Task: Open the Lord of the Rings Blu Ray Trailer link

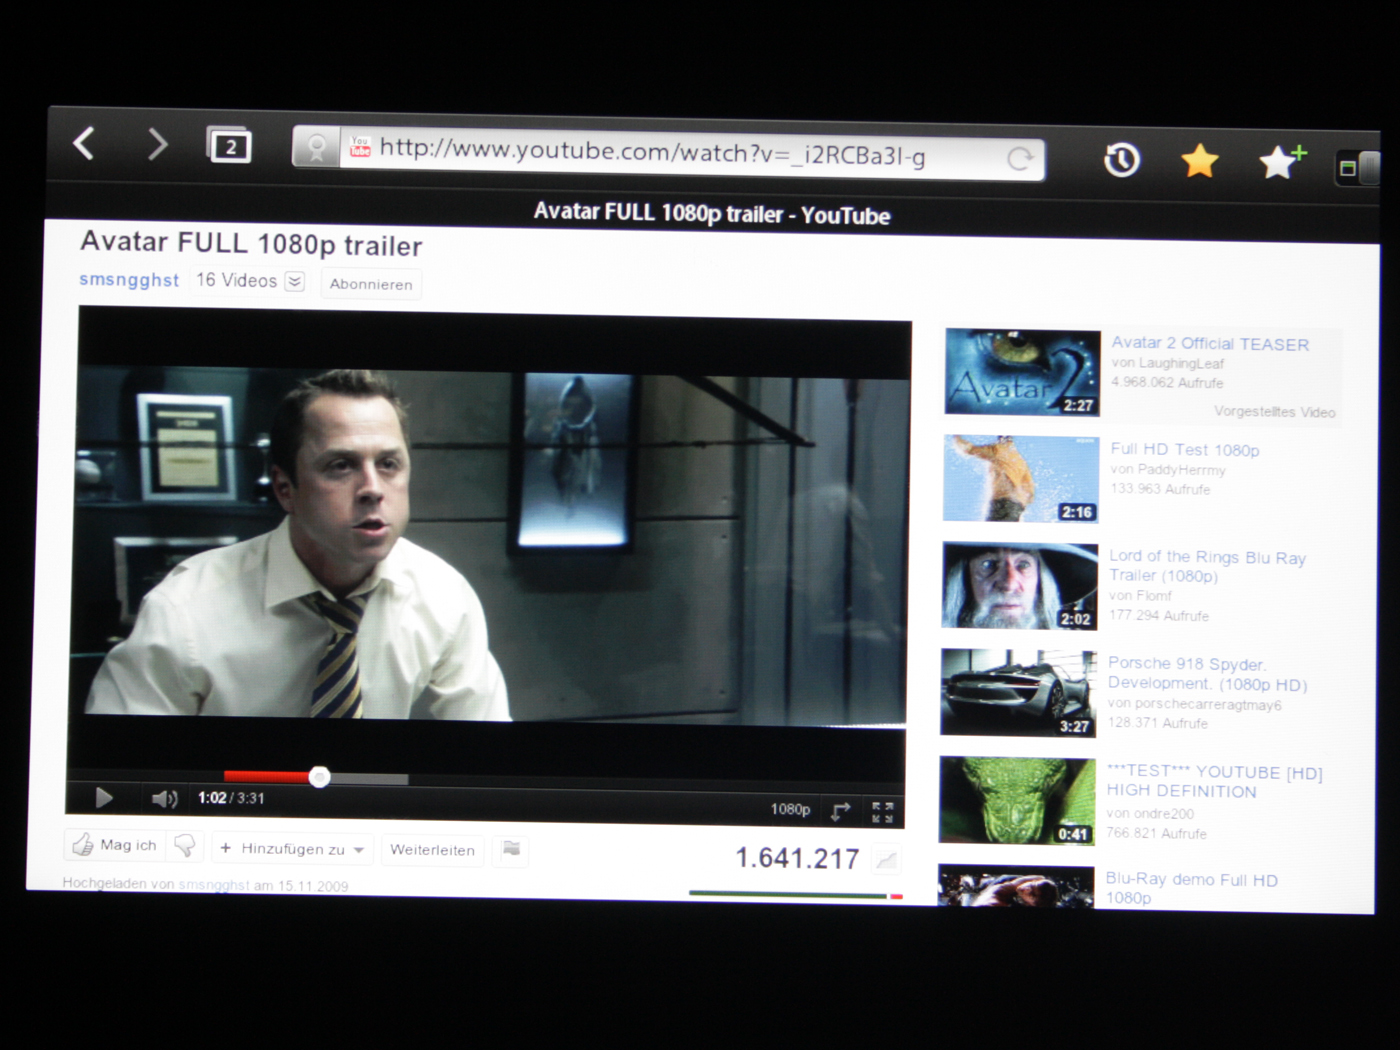Action: pos(1207,566)
